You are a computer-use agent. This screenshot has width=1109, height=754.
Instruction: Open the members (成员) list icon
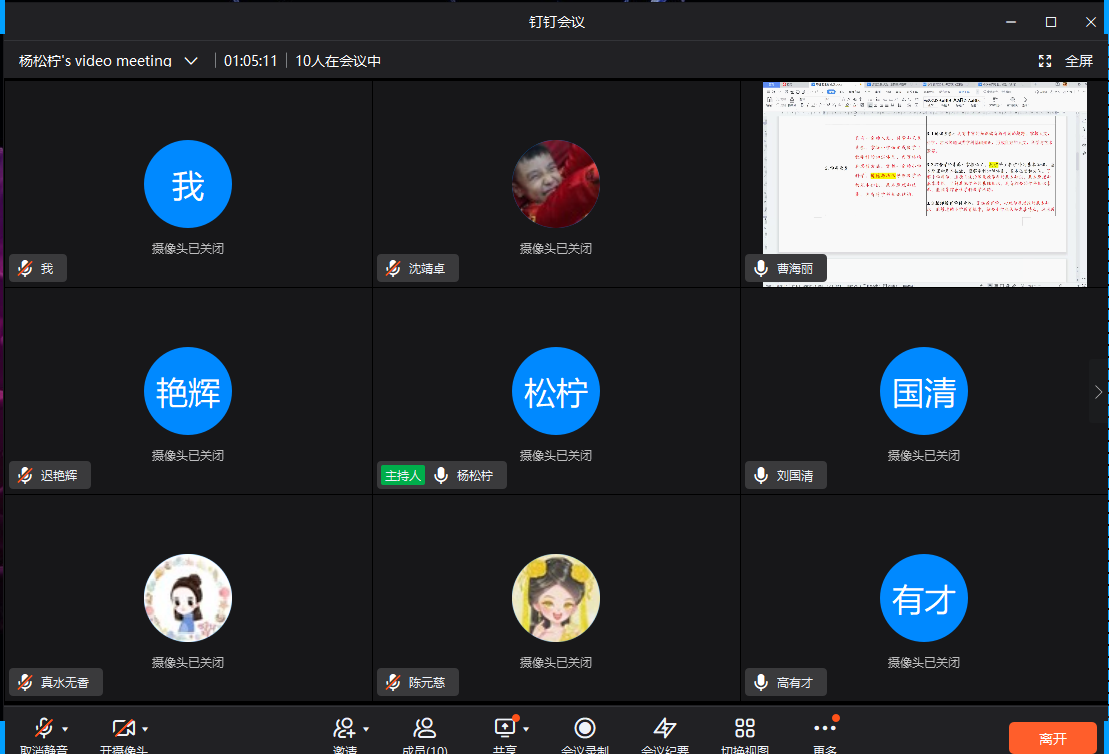425,729
